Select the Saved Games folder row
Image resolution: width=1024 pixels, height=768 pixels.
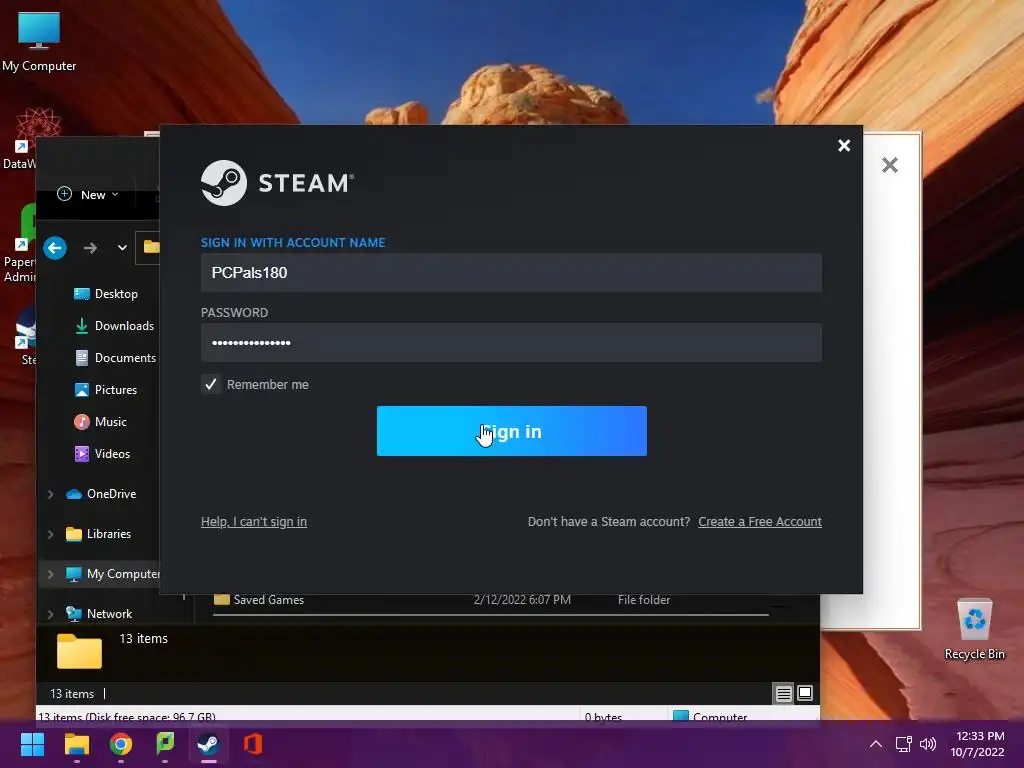490,600
